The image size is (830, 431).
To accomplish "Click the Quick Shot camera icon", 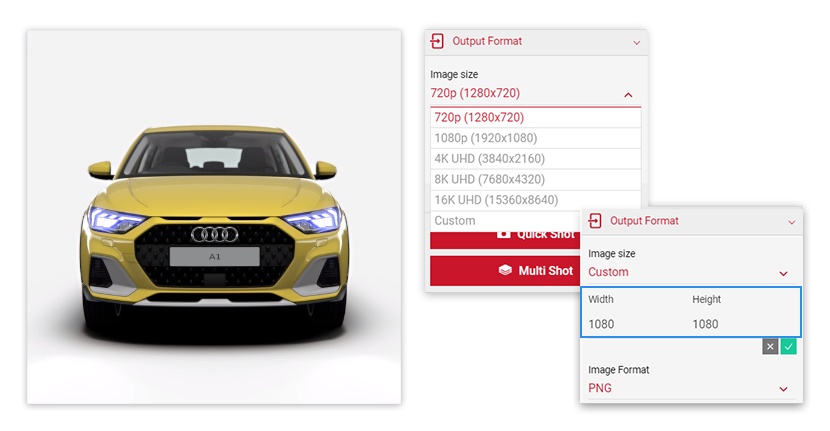I will click(x=504, y=234).
